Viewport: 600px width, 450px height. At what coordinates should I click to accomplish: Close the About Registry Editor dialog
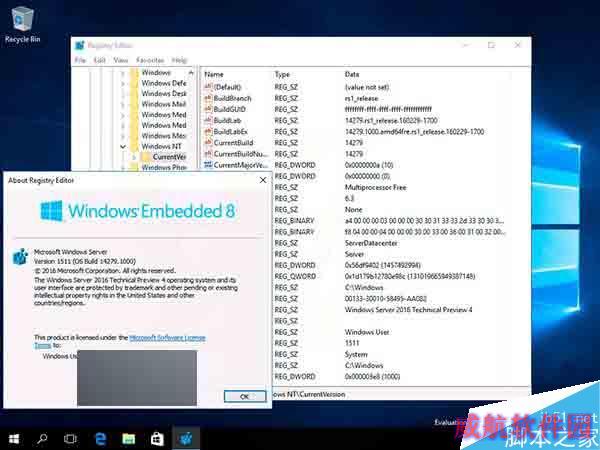tap(263, 180)
